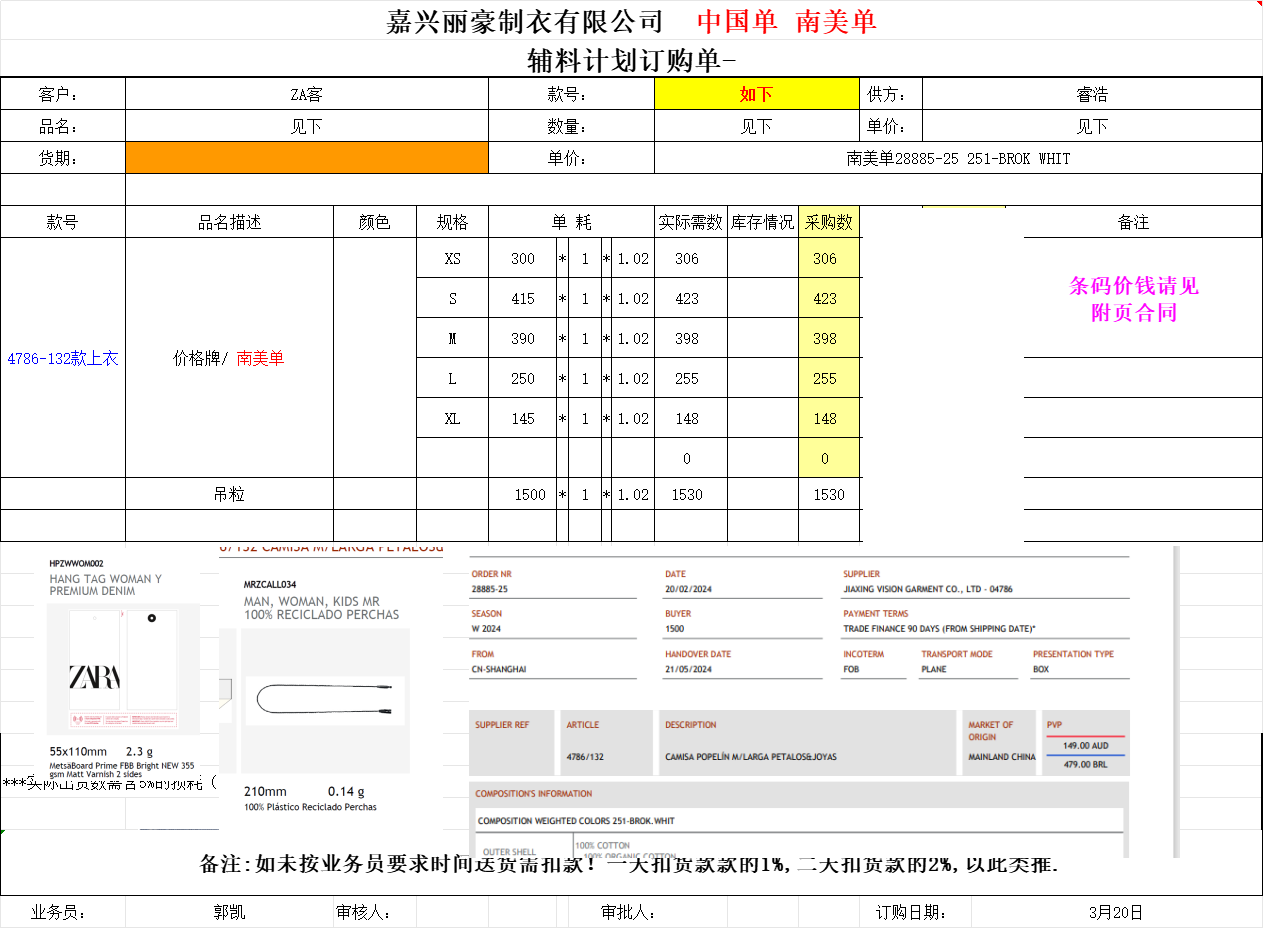This screenshot has height=928, width=1263.
Task: Select the 210mm hanger loop string image
Action: point(325,697)
